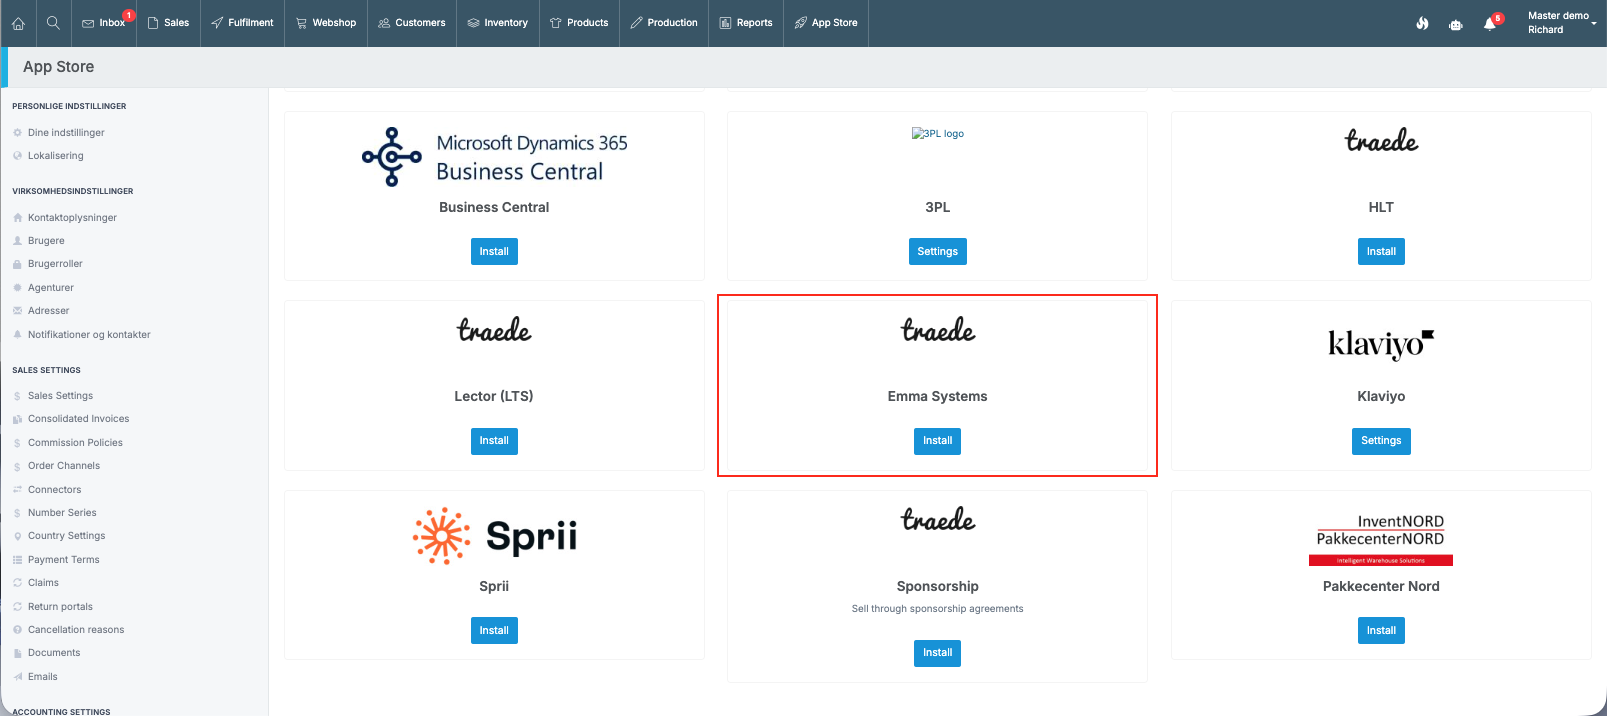Viewport: 1607px width, 716px height.
Task: Open Claims in sidebar
Action: coord(43,583)
